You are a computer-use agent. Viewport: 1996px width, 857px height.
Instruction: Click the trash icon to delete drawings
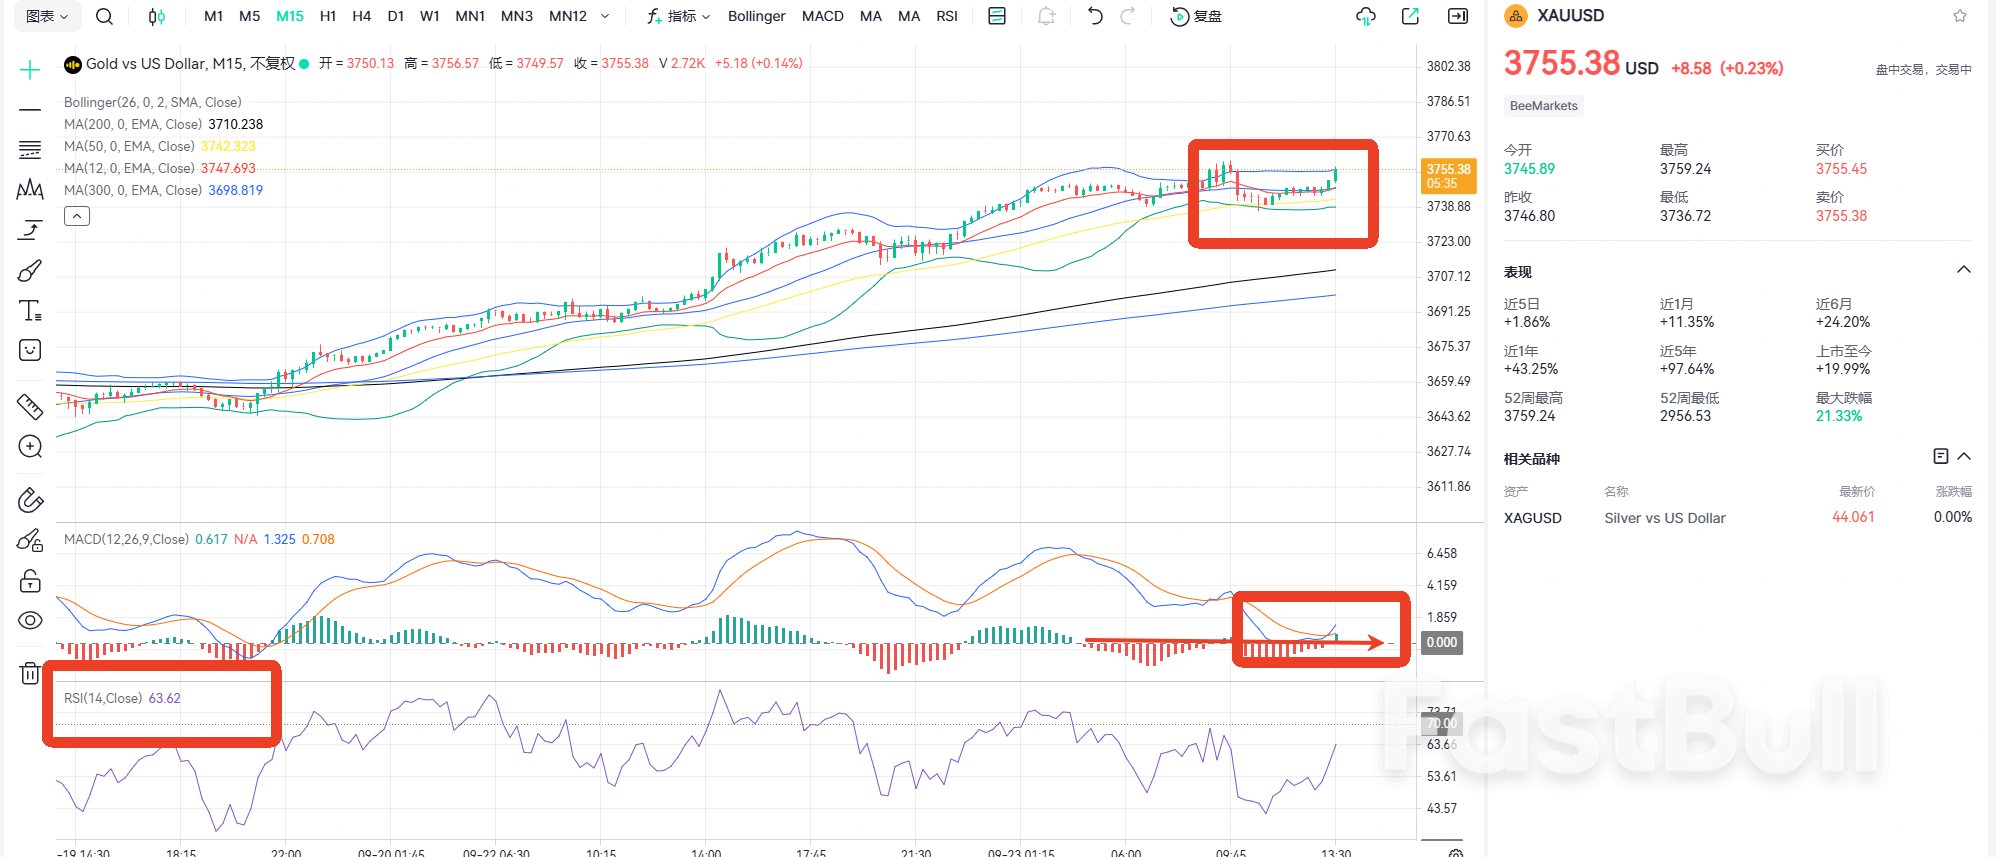(30, 673)
